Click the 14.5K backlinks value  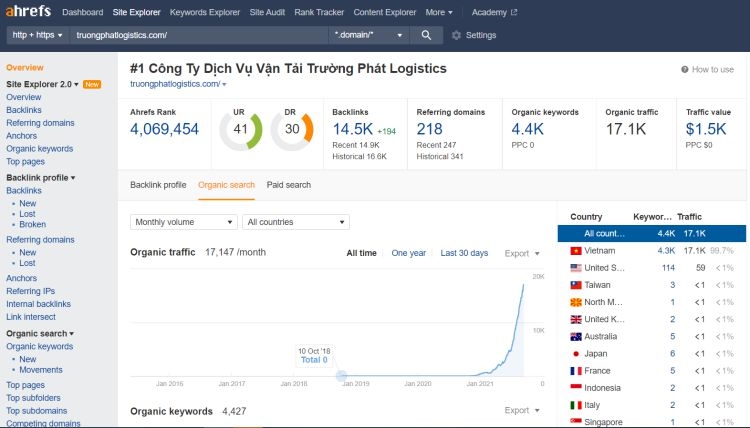coord(353,129)
